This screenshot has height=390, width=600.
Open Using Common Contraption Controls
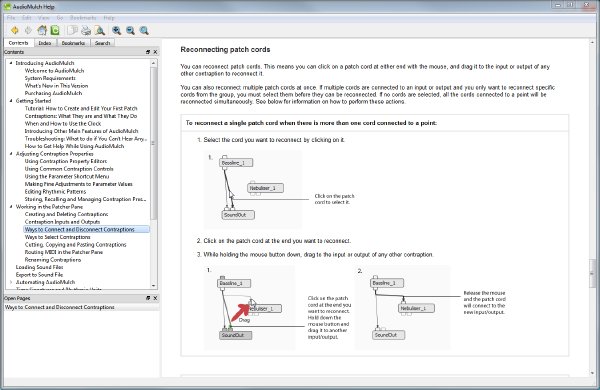click(x=69, y=169)
